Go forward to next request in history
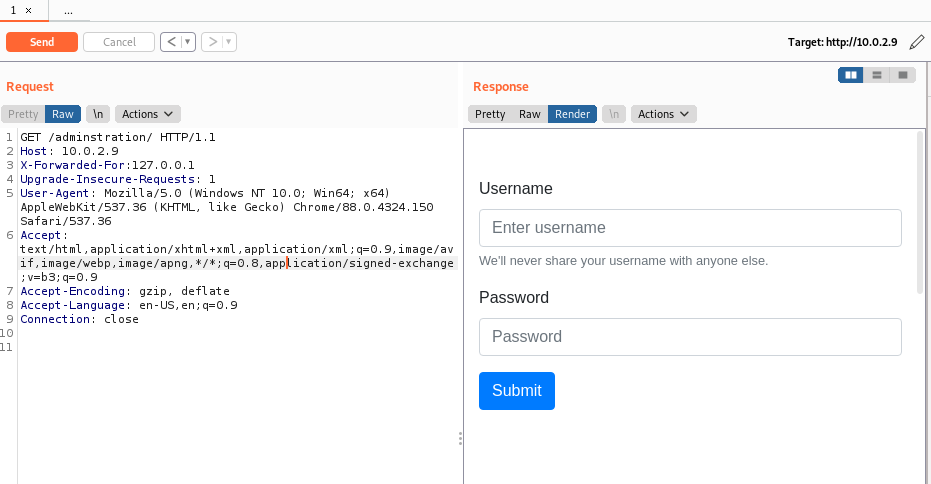This screenshot has height=484, width=931. pos(213,42)
